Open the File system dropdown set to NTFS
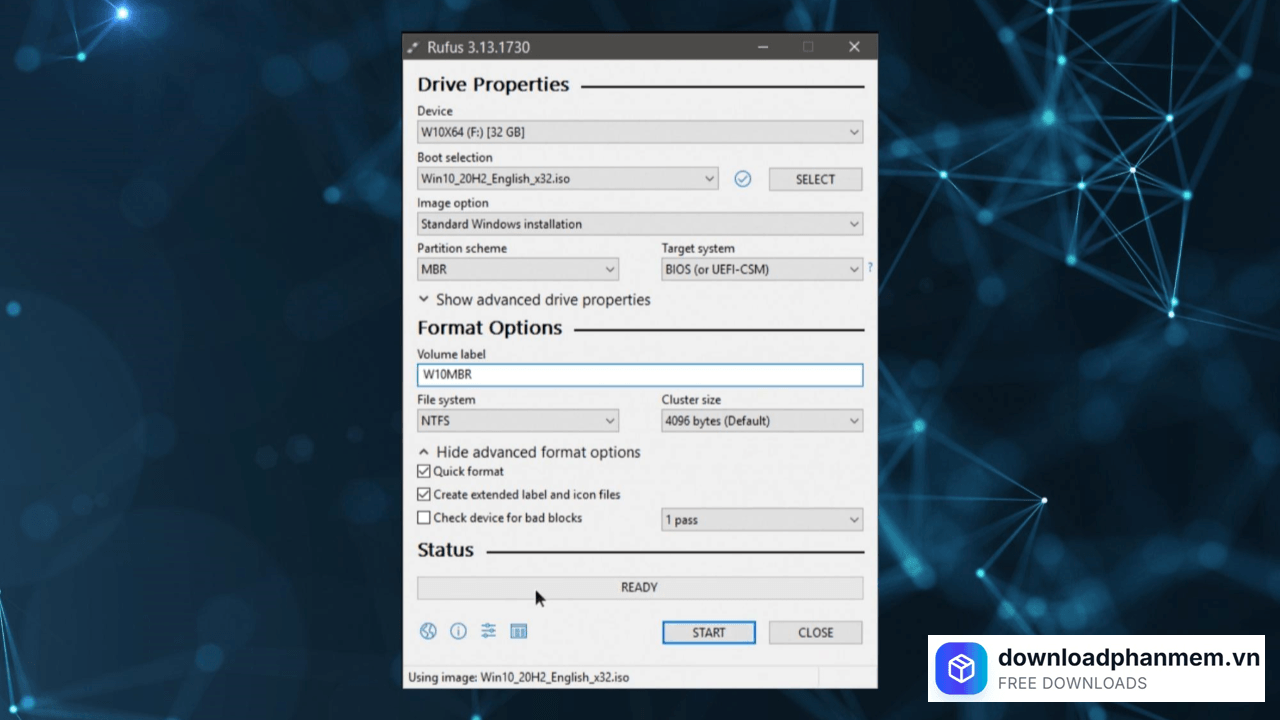The height and width of the screenshot is (720, 1280). click(x=518, y=421)
